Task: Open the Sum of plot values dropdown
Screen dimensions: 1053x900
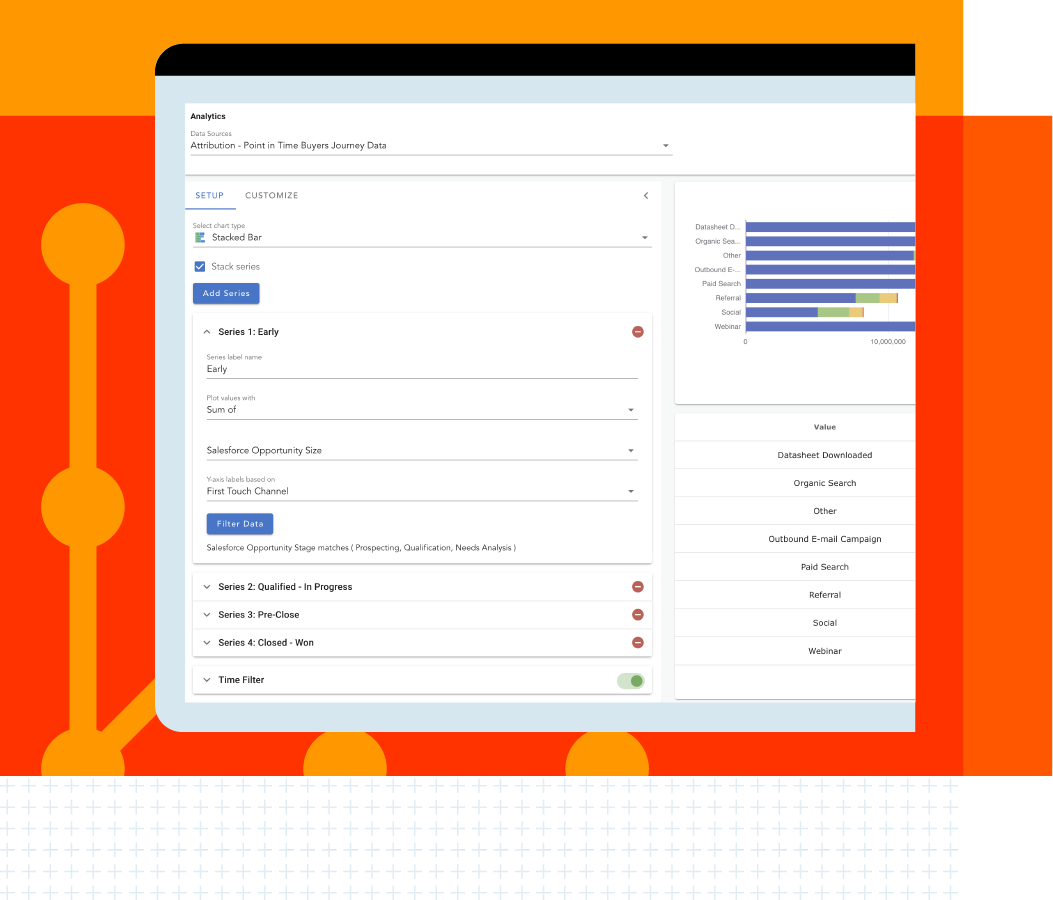Action: [422, 410]
